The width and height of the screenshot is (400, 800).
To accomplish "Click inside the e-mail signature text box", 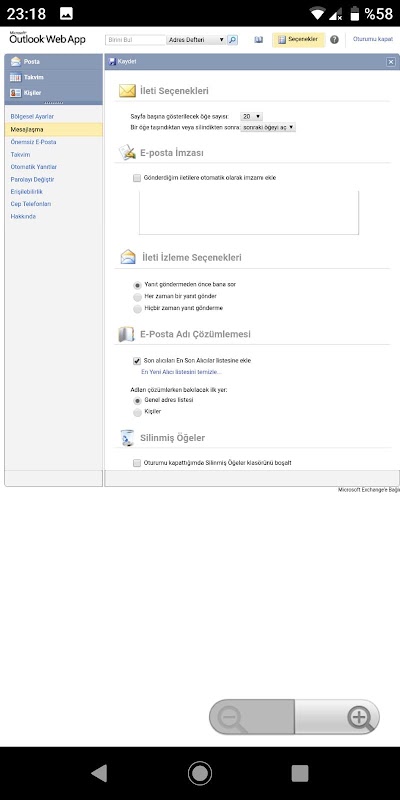I will pos(249,212).
